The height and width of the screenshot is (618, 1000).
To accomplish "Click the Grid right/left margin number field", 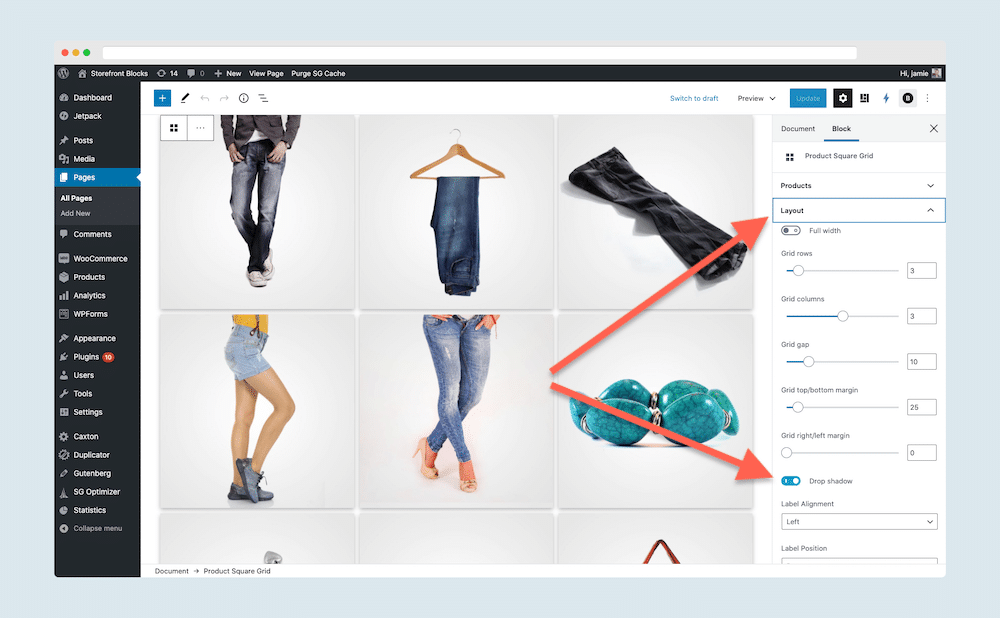I will point(922,453).
